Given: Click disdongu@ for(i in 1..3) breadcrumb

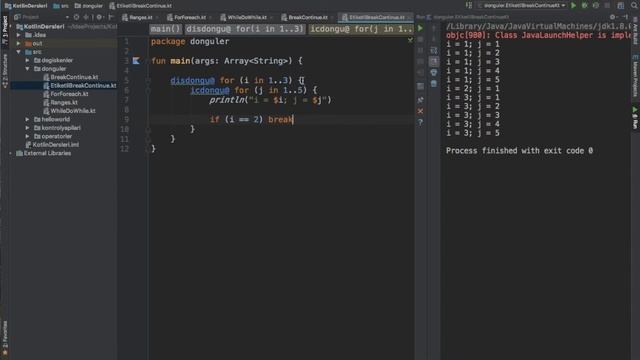Looking at the screenshot, I should point(245,29).
